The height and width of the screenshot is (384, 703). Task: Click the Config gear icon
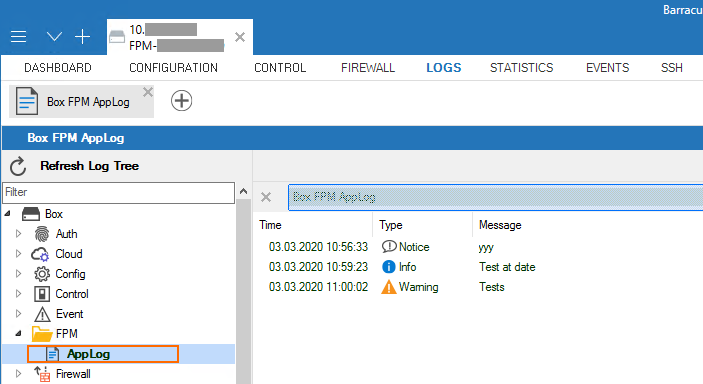(x=42, y=274)
